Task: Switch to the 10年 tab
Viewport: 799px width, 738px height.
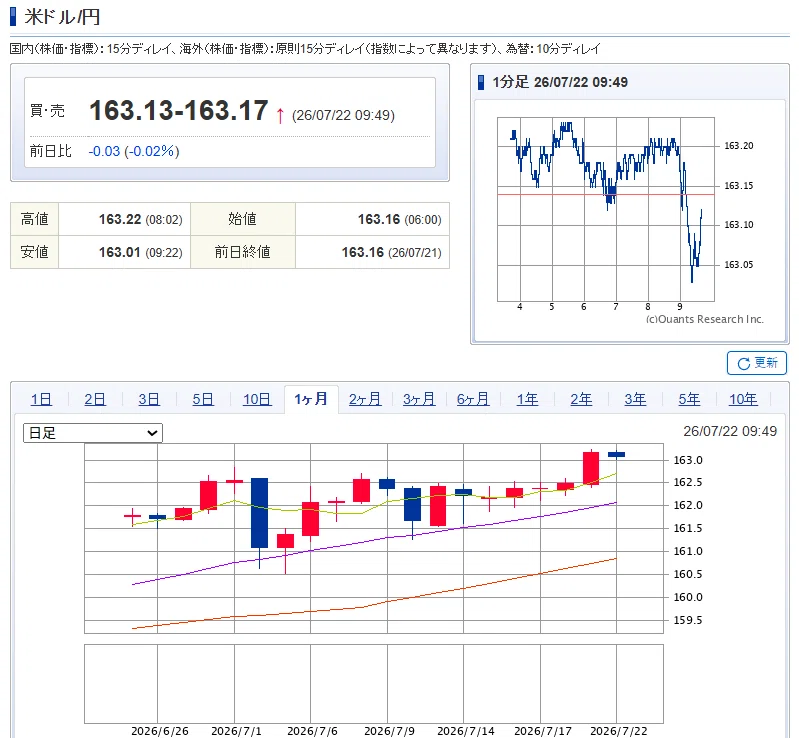Action: [743, 399]
